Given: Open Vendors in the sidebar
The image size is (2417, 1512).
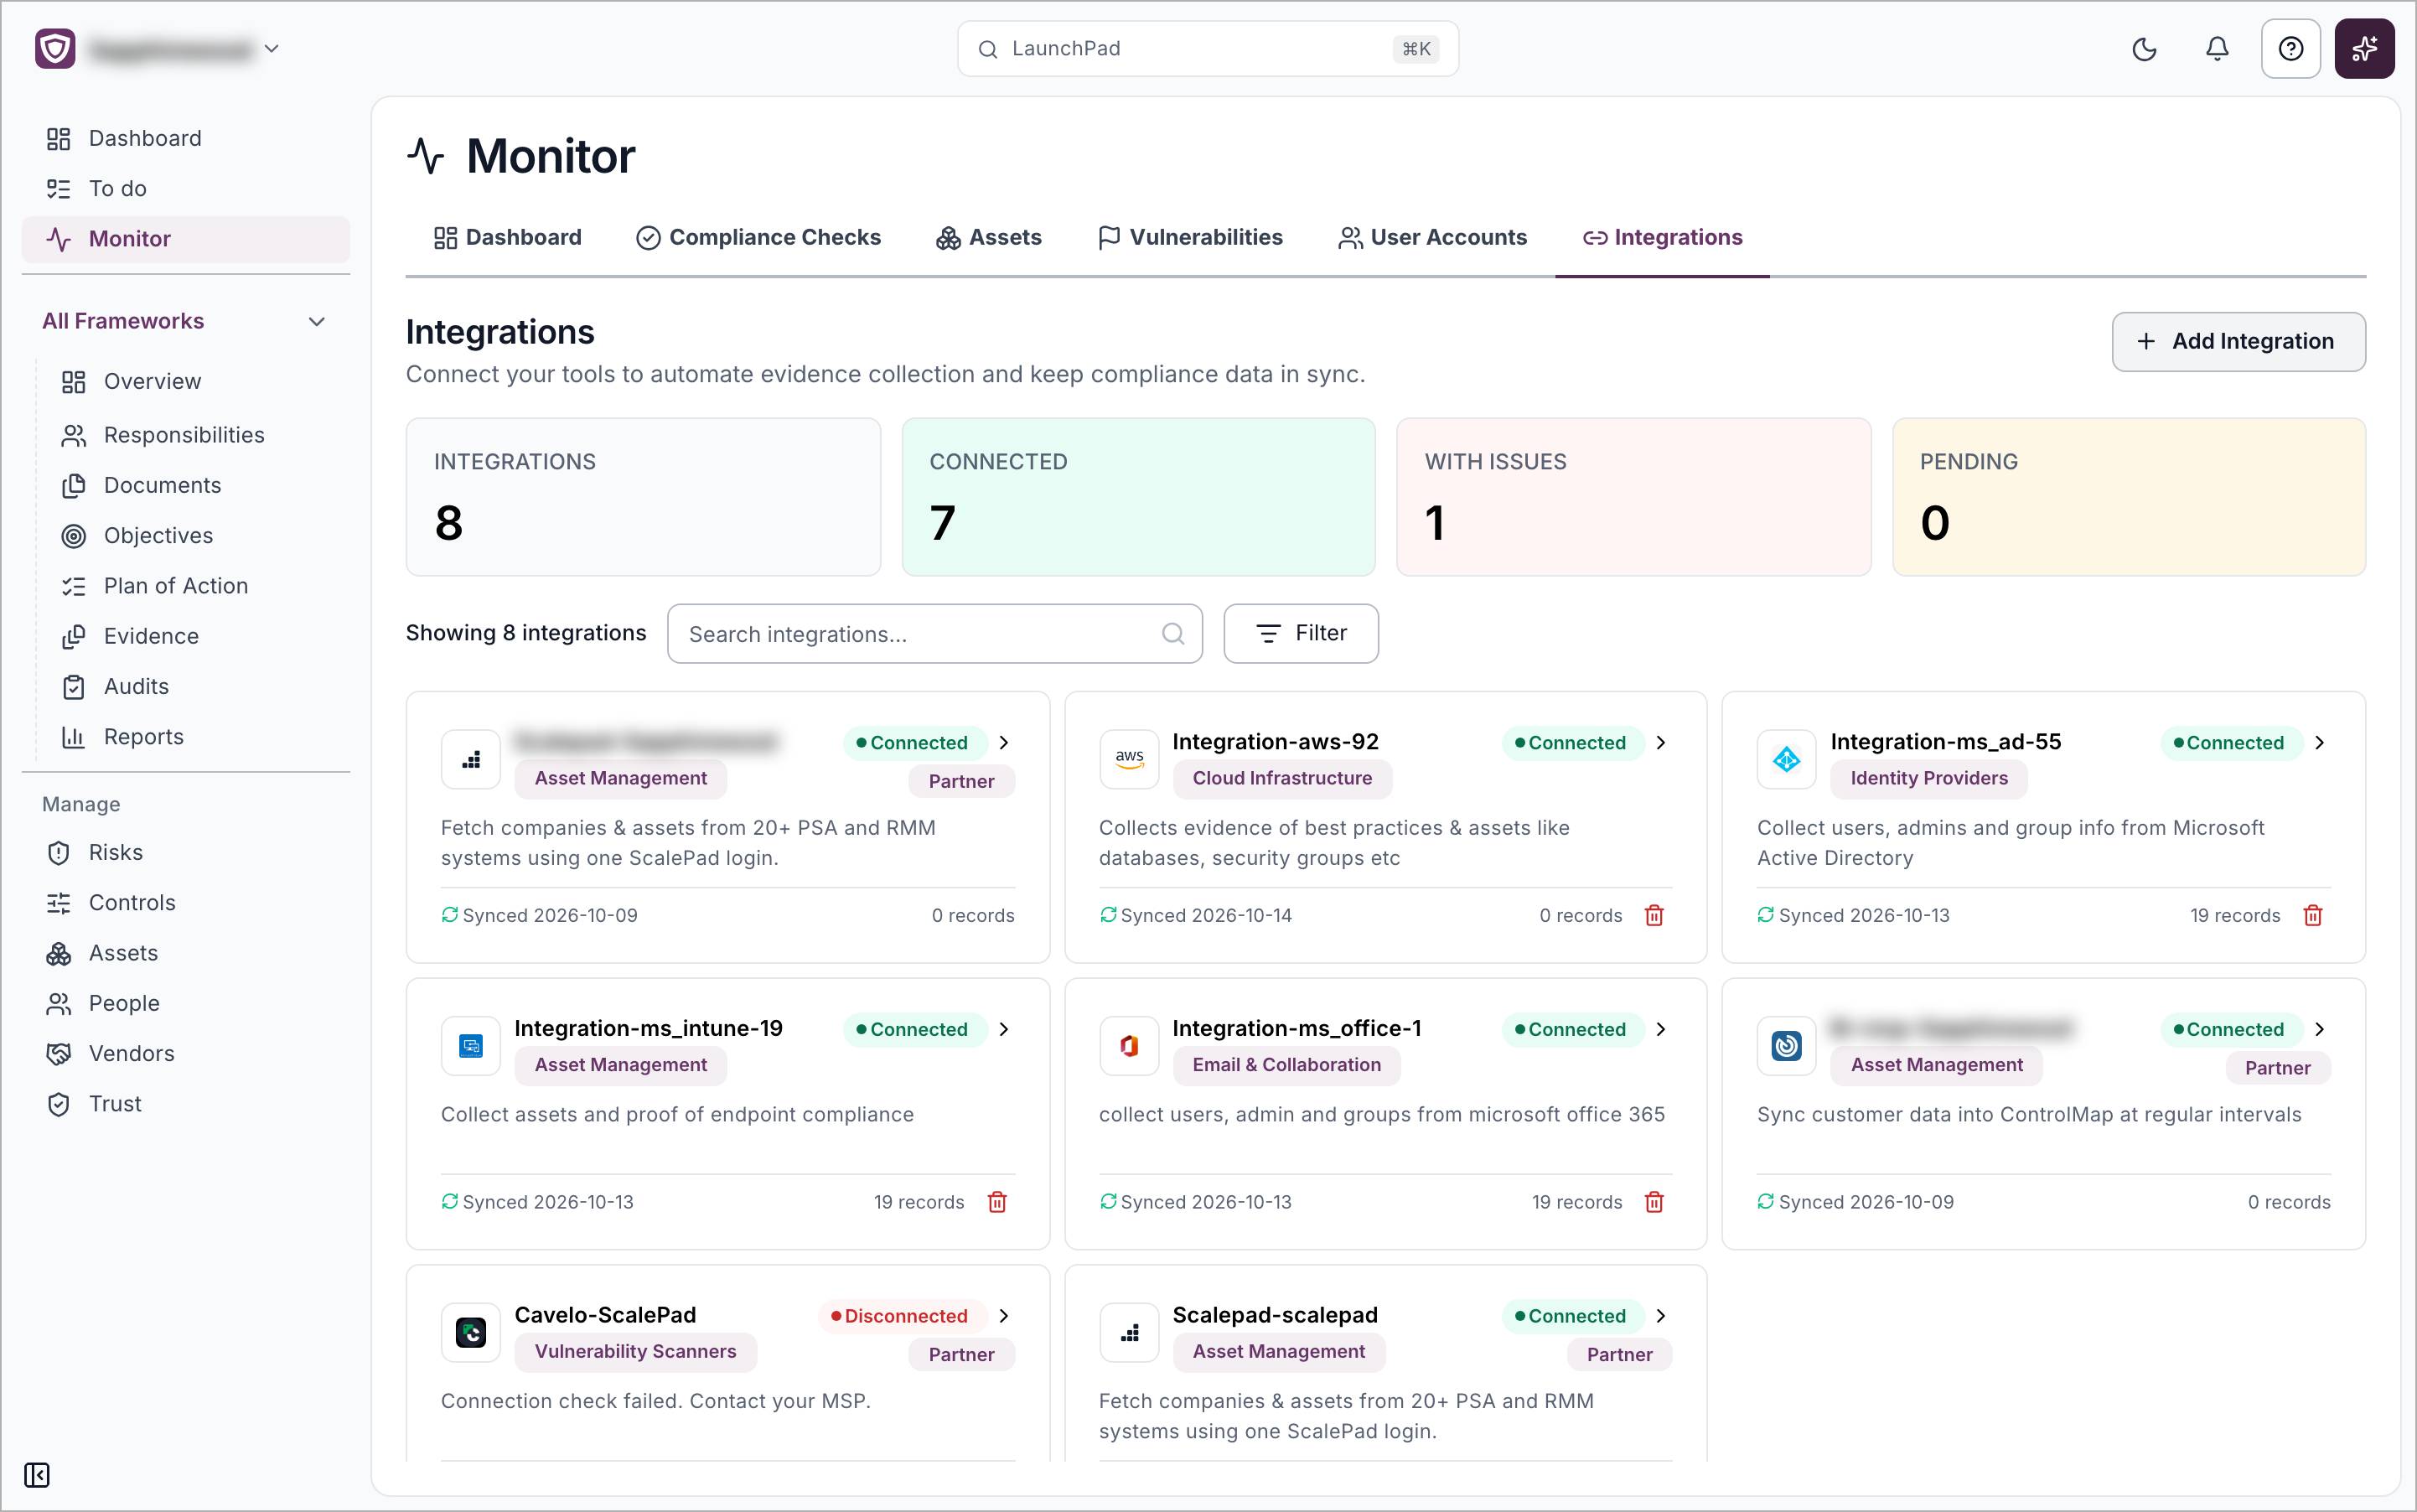Looking at the screenshot, I should (186, 1053).
